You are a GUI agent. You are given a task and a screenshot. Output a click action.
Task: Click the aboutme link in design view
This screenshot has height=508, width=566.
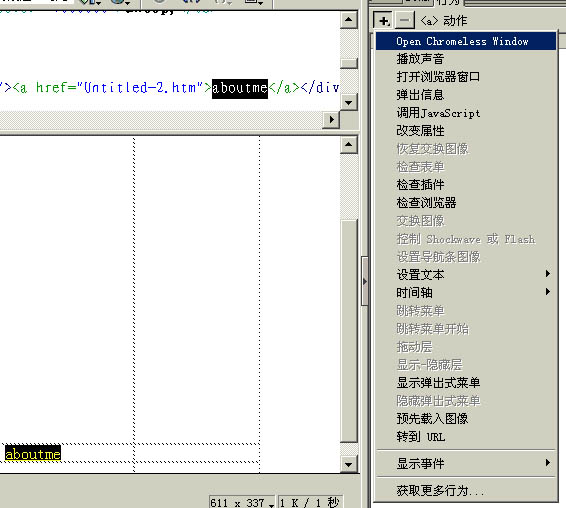coord(33,454)
